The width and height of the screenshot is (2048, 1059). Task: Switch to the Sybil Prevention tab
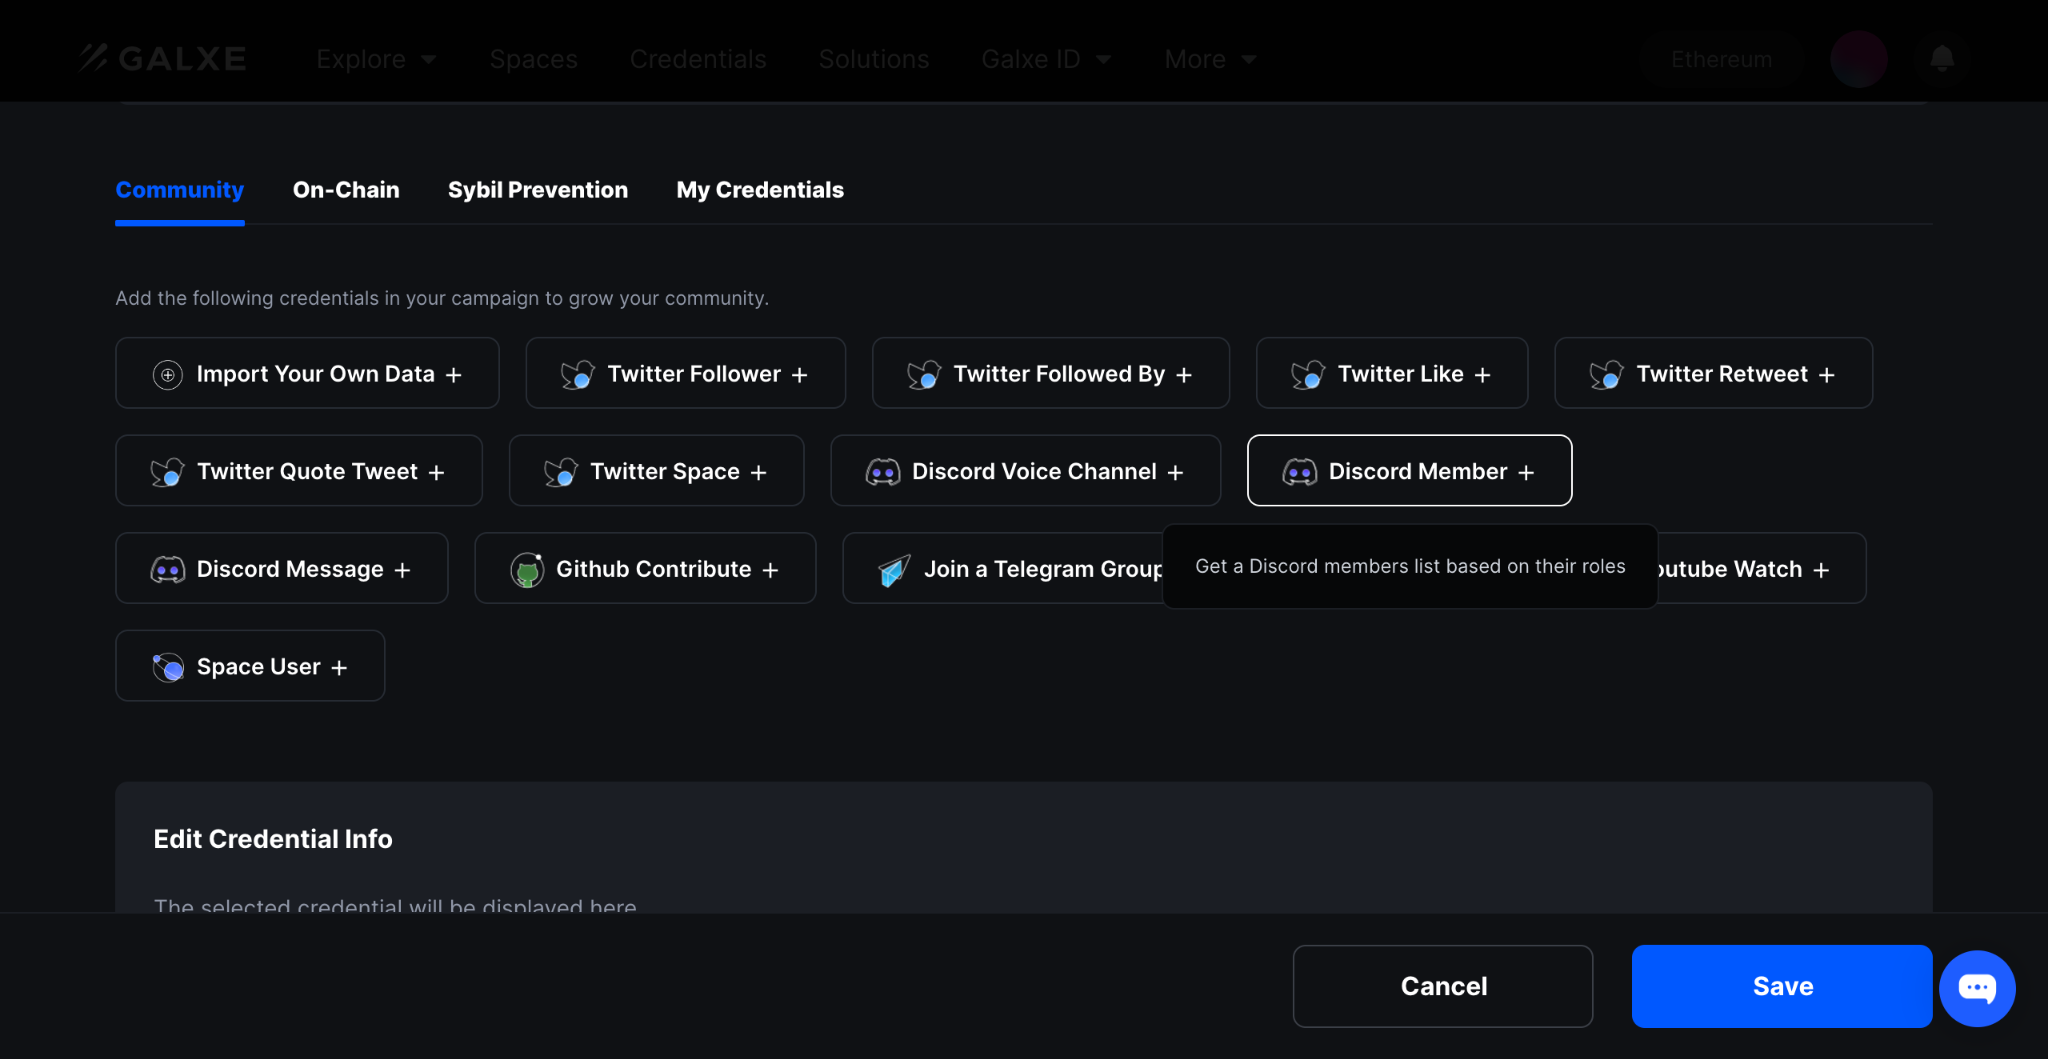click(538, 190)
